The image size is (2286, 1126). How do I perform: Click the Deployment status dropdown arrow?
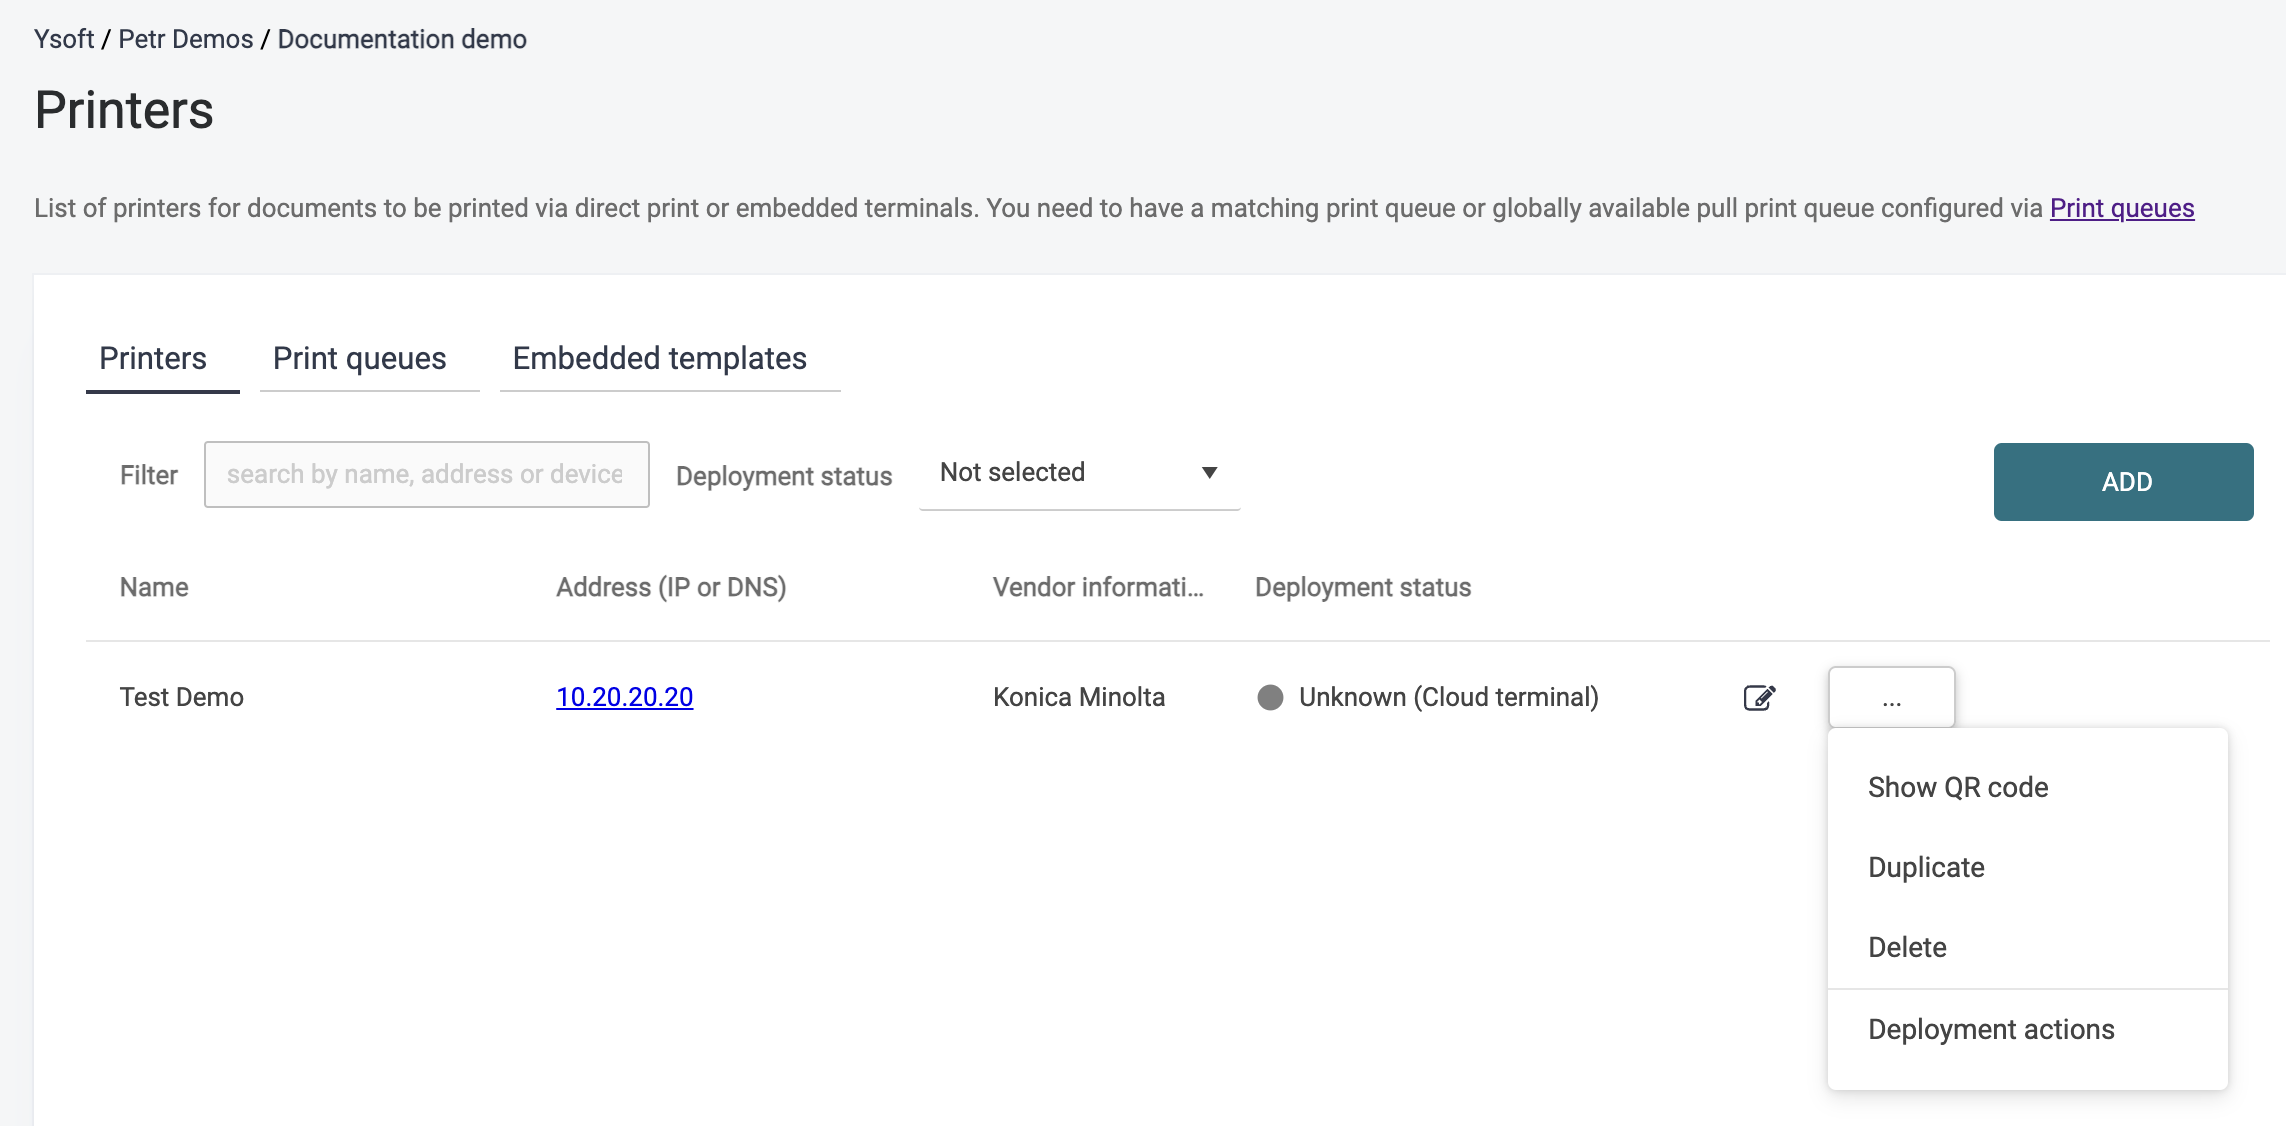(1209, 472)
